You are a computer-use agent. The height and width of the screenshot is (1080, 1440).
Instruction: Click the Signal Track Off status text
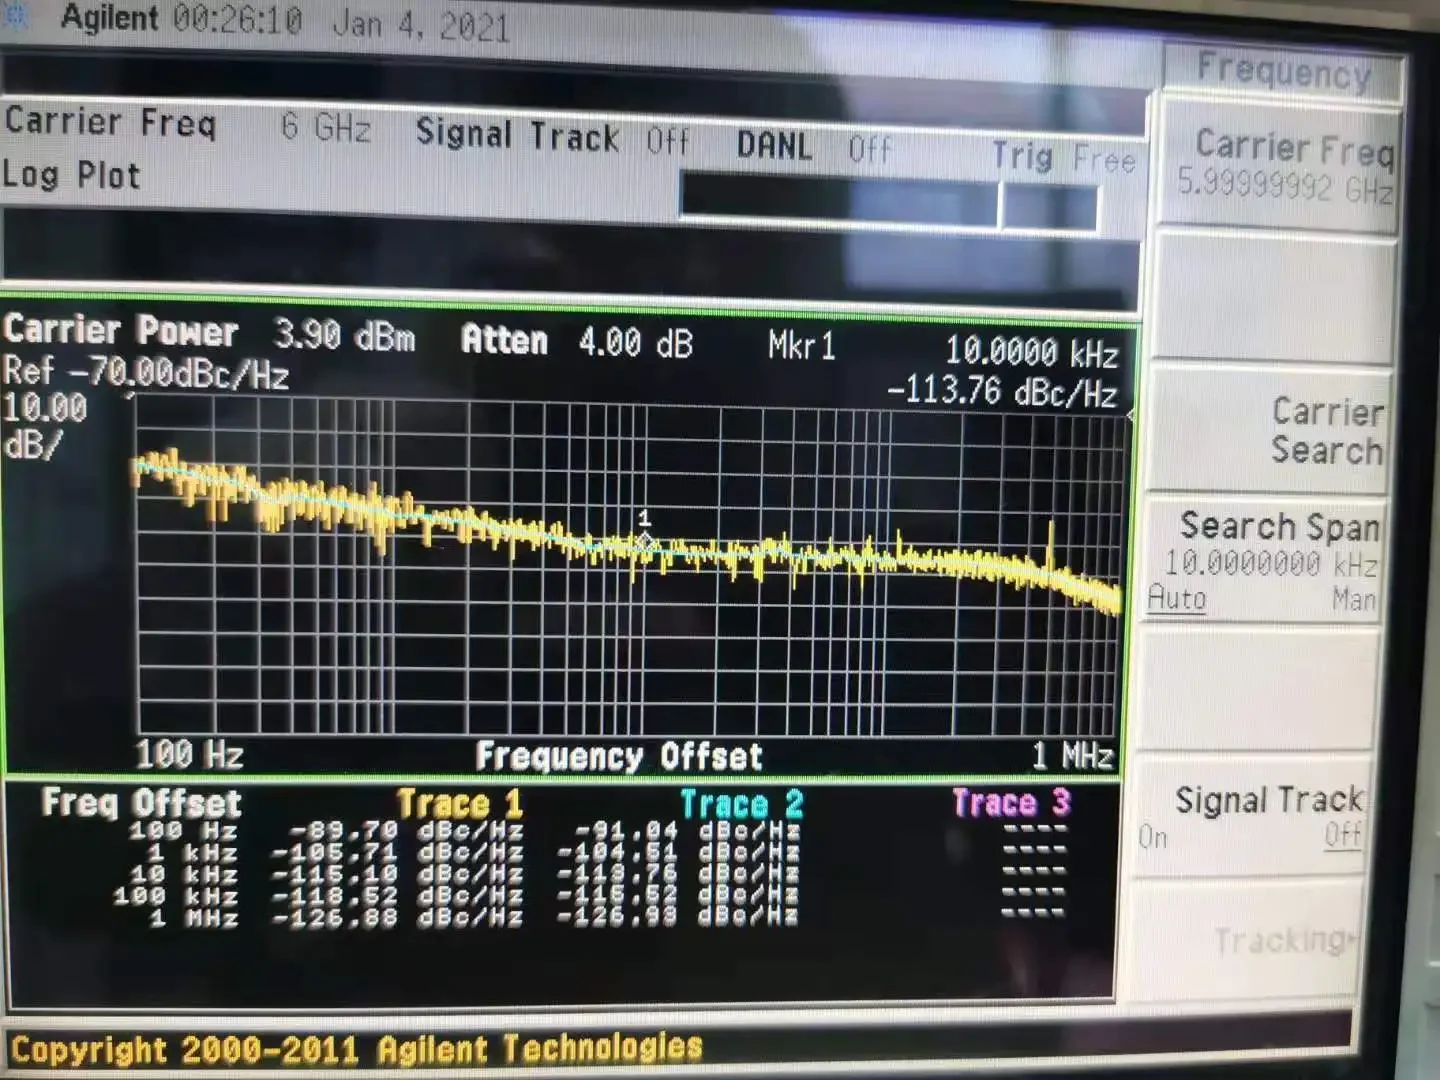point(553,137)
